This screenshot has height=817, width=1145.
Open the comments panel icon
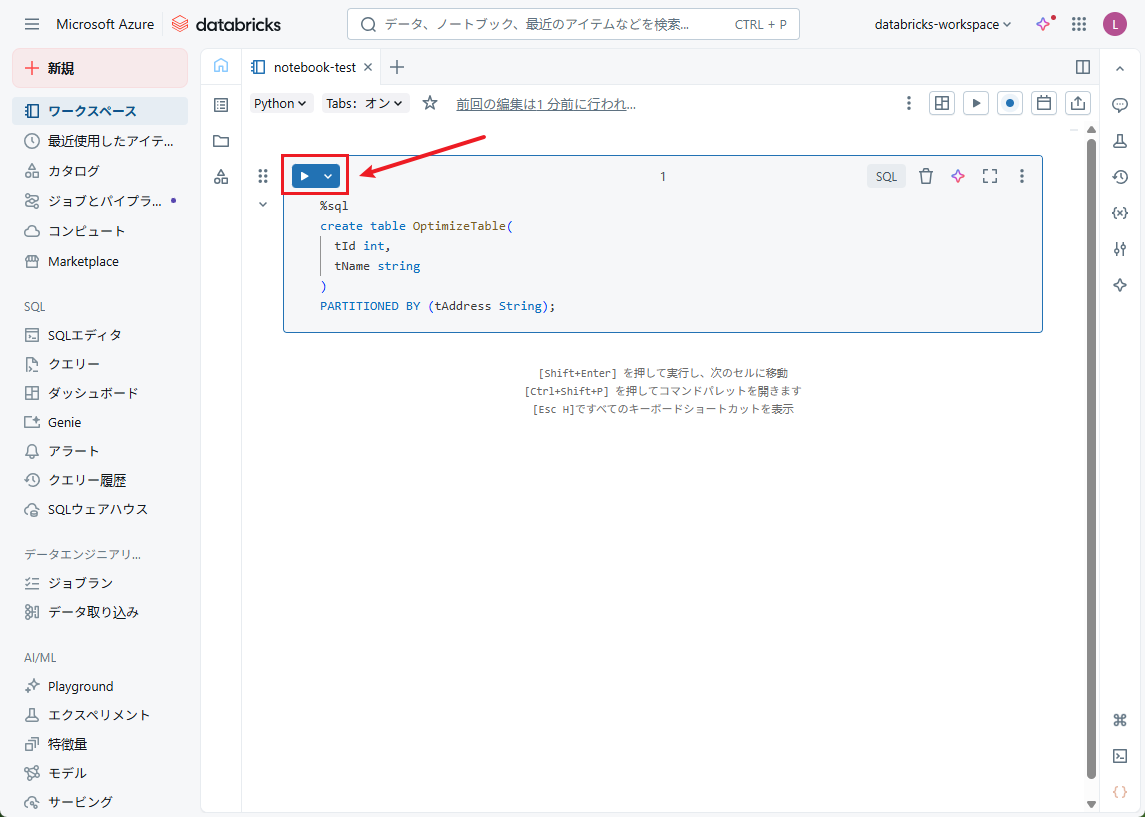point(1120,105)
